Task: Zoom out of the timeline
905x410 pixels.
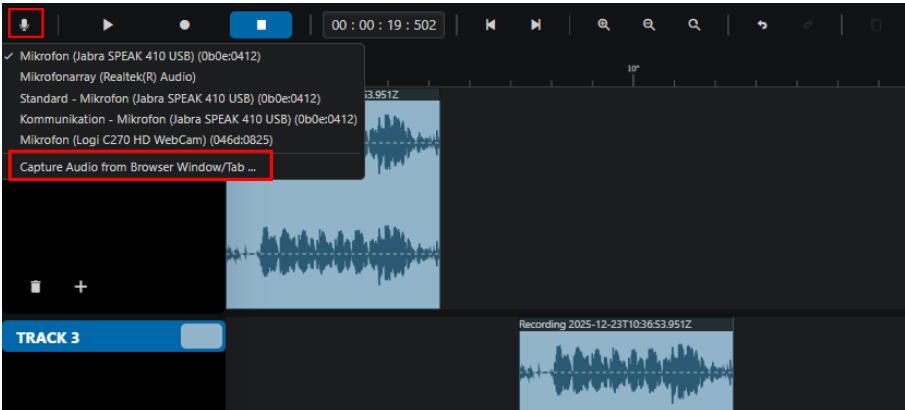Action: 649,25
